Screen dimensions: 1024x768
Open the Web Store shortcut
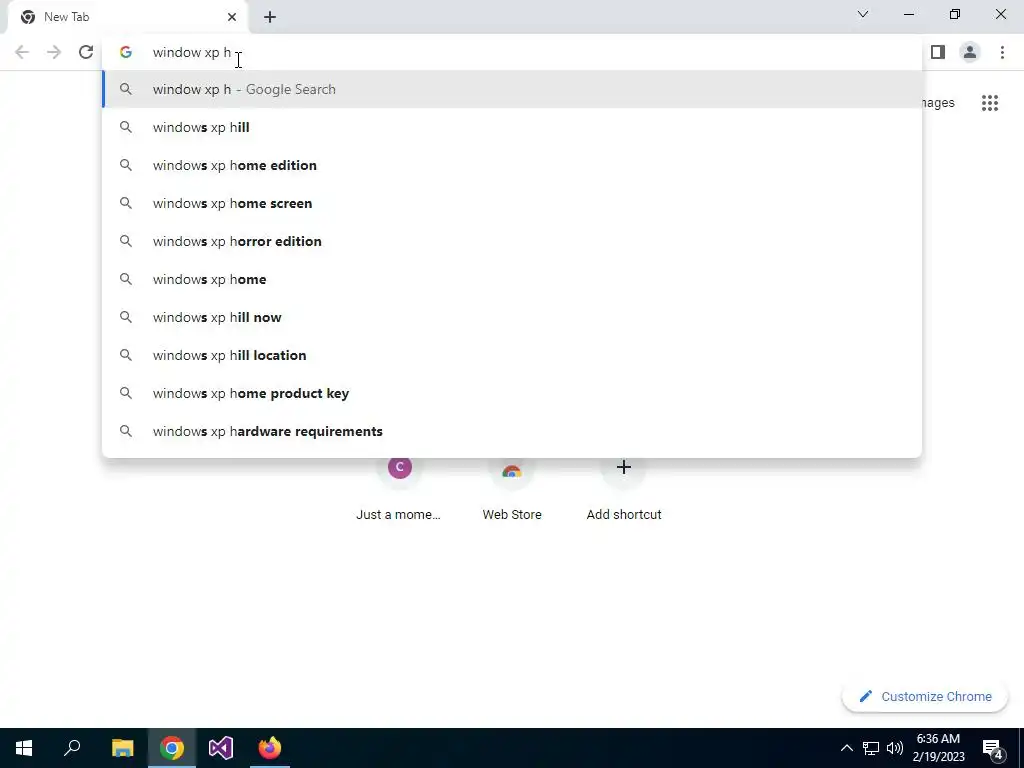coord(511,490)
